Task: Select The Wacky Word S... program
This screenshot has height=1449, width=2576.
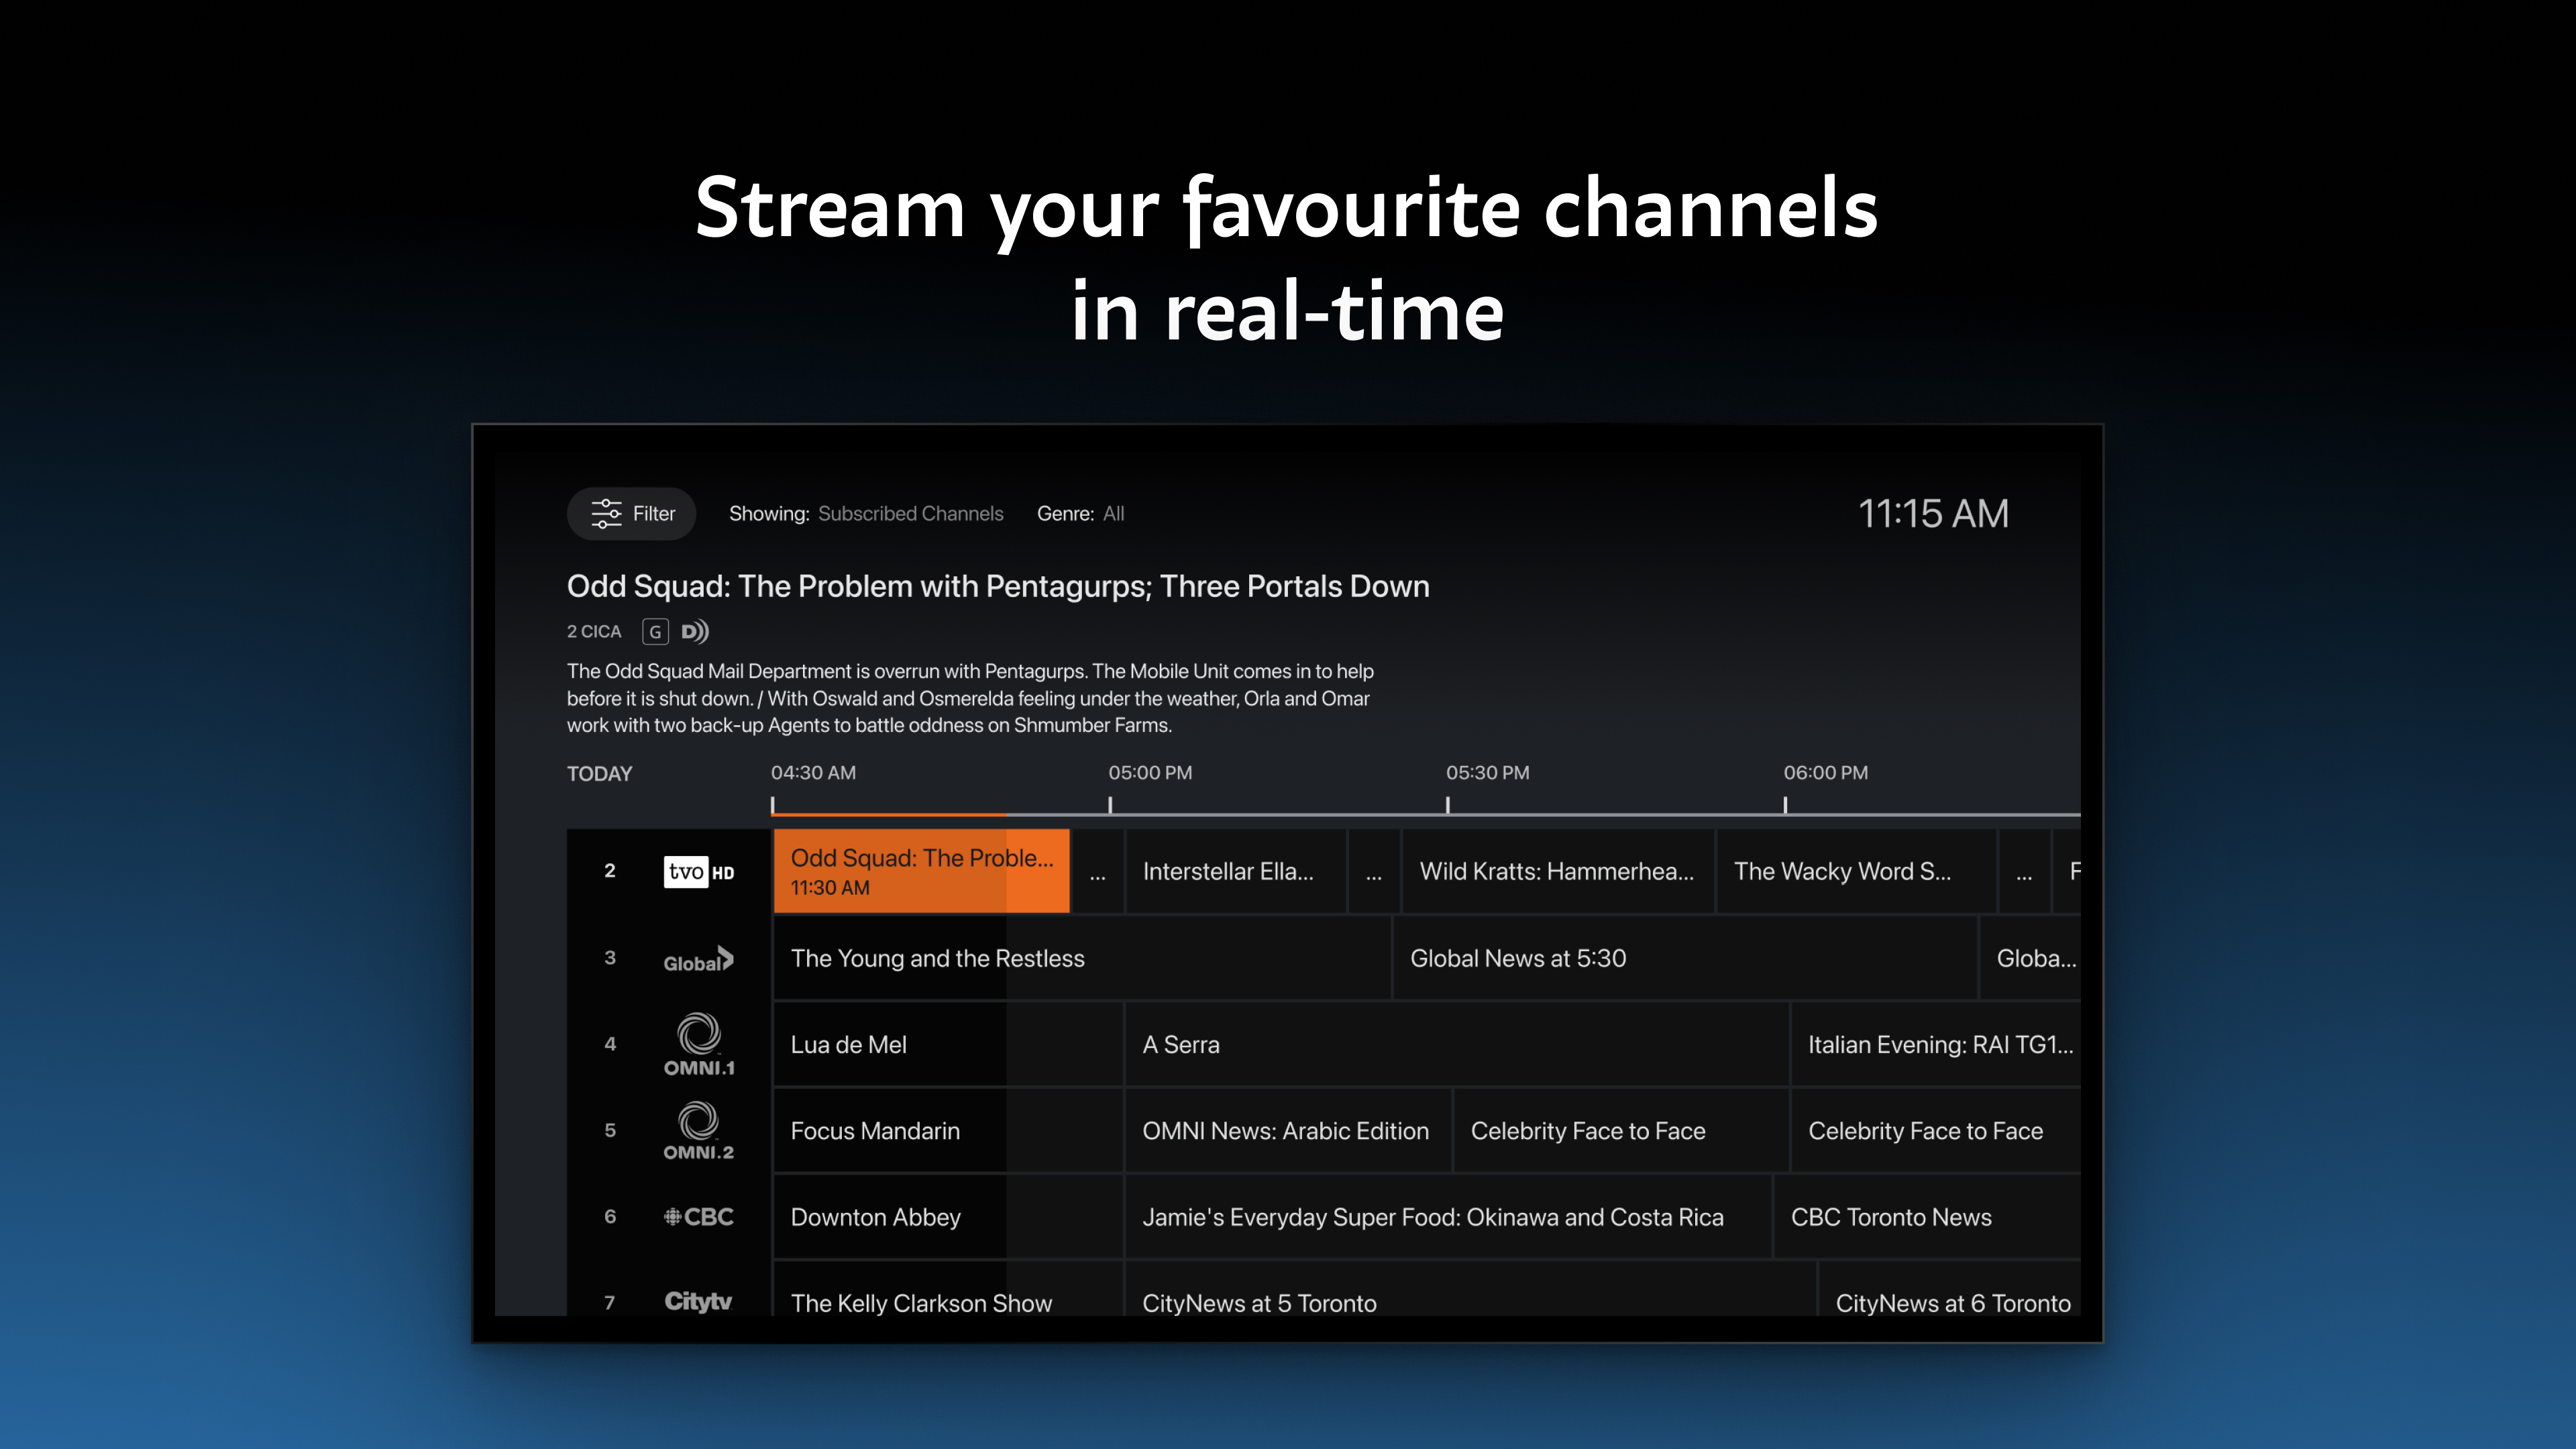Action: pos(1857,872)
